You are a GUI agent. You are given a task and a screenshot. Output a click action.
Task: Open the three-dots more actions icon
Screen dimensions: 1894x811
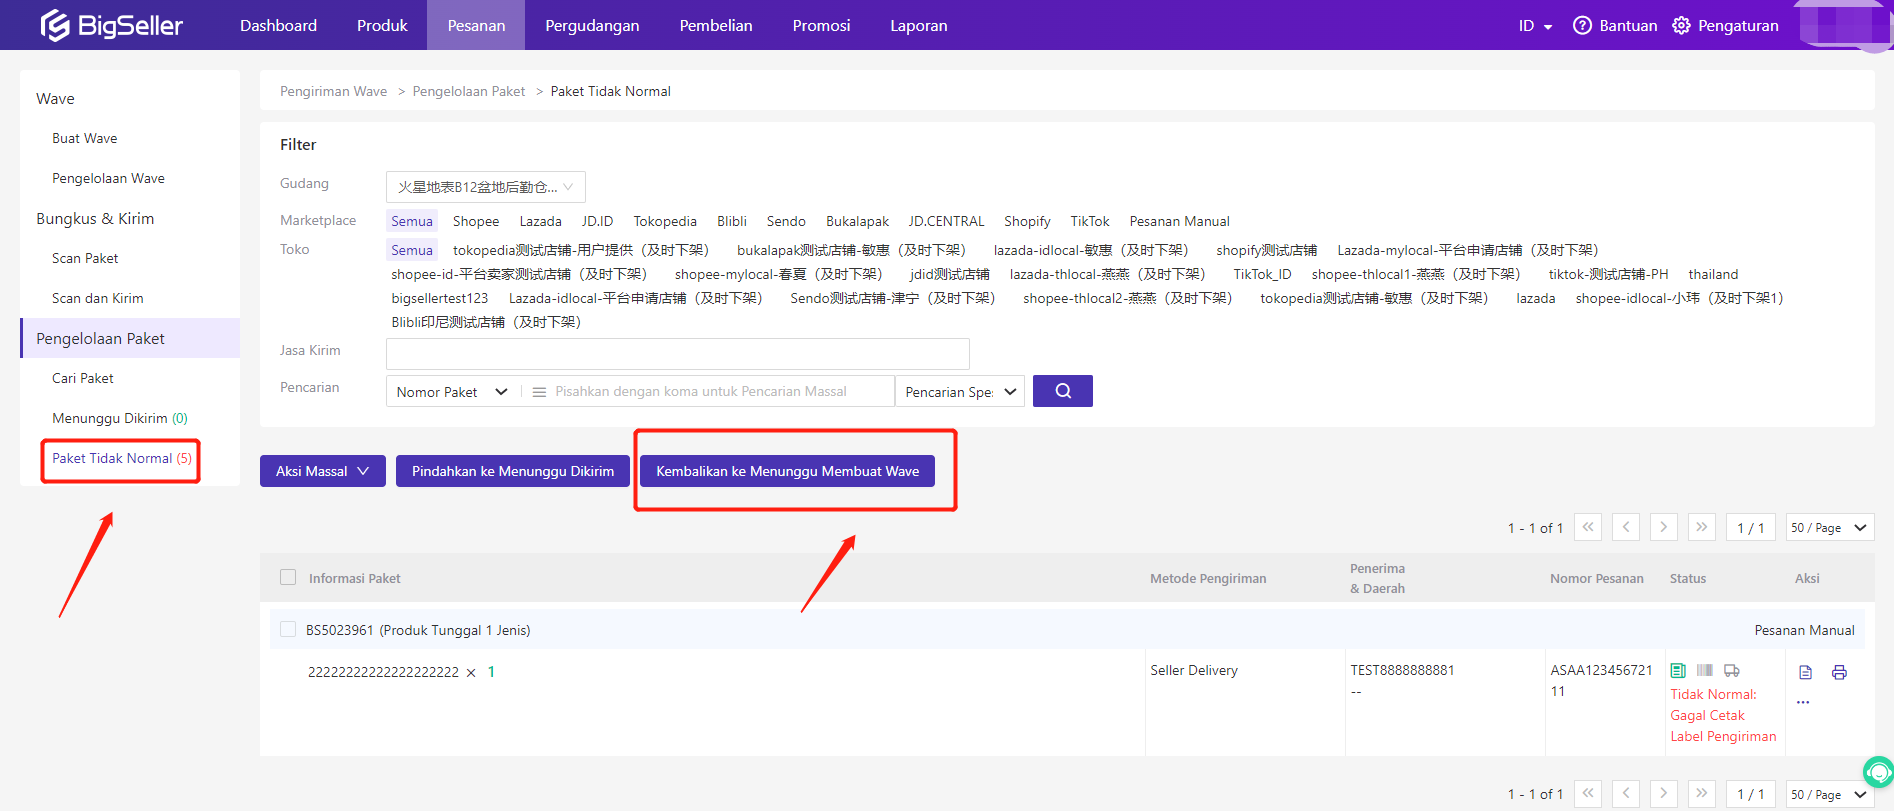tap(1803, 702)
